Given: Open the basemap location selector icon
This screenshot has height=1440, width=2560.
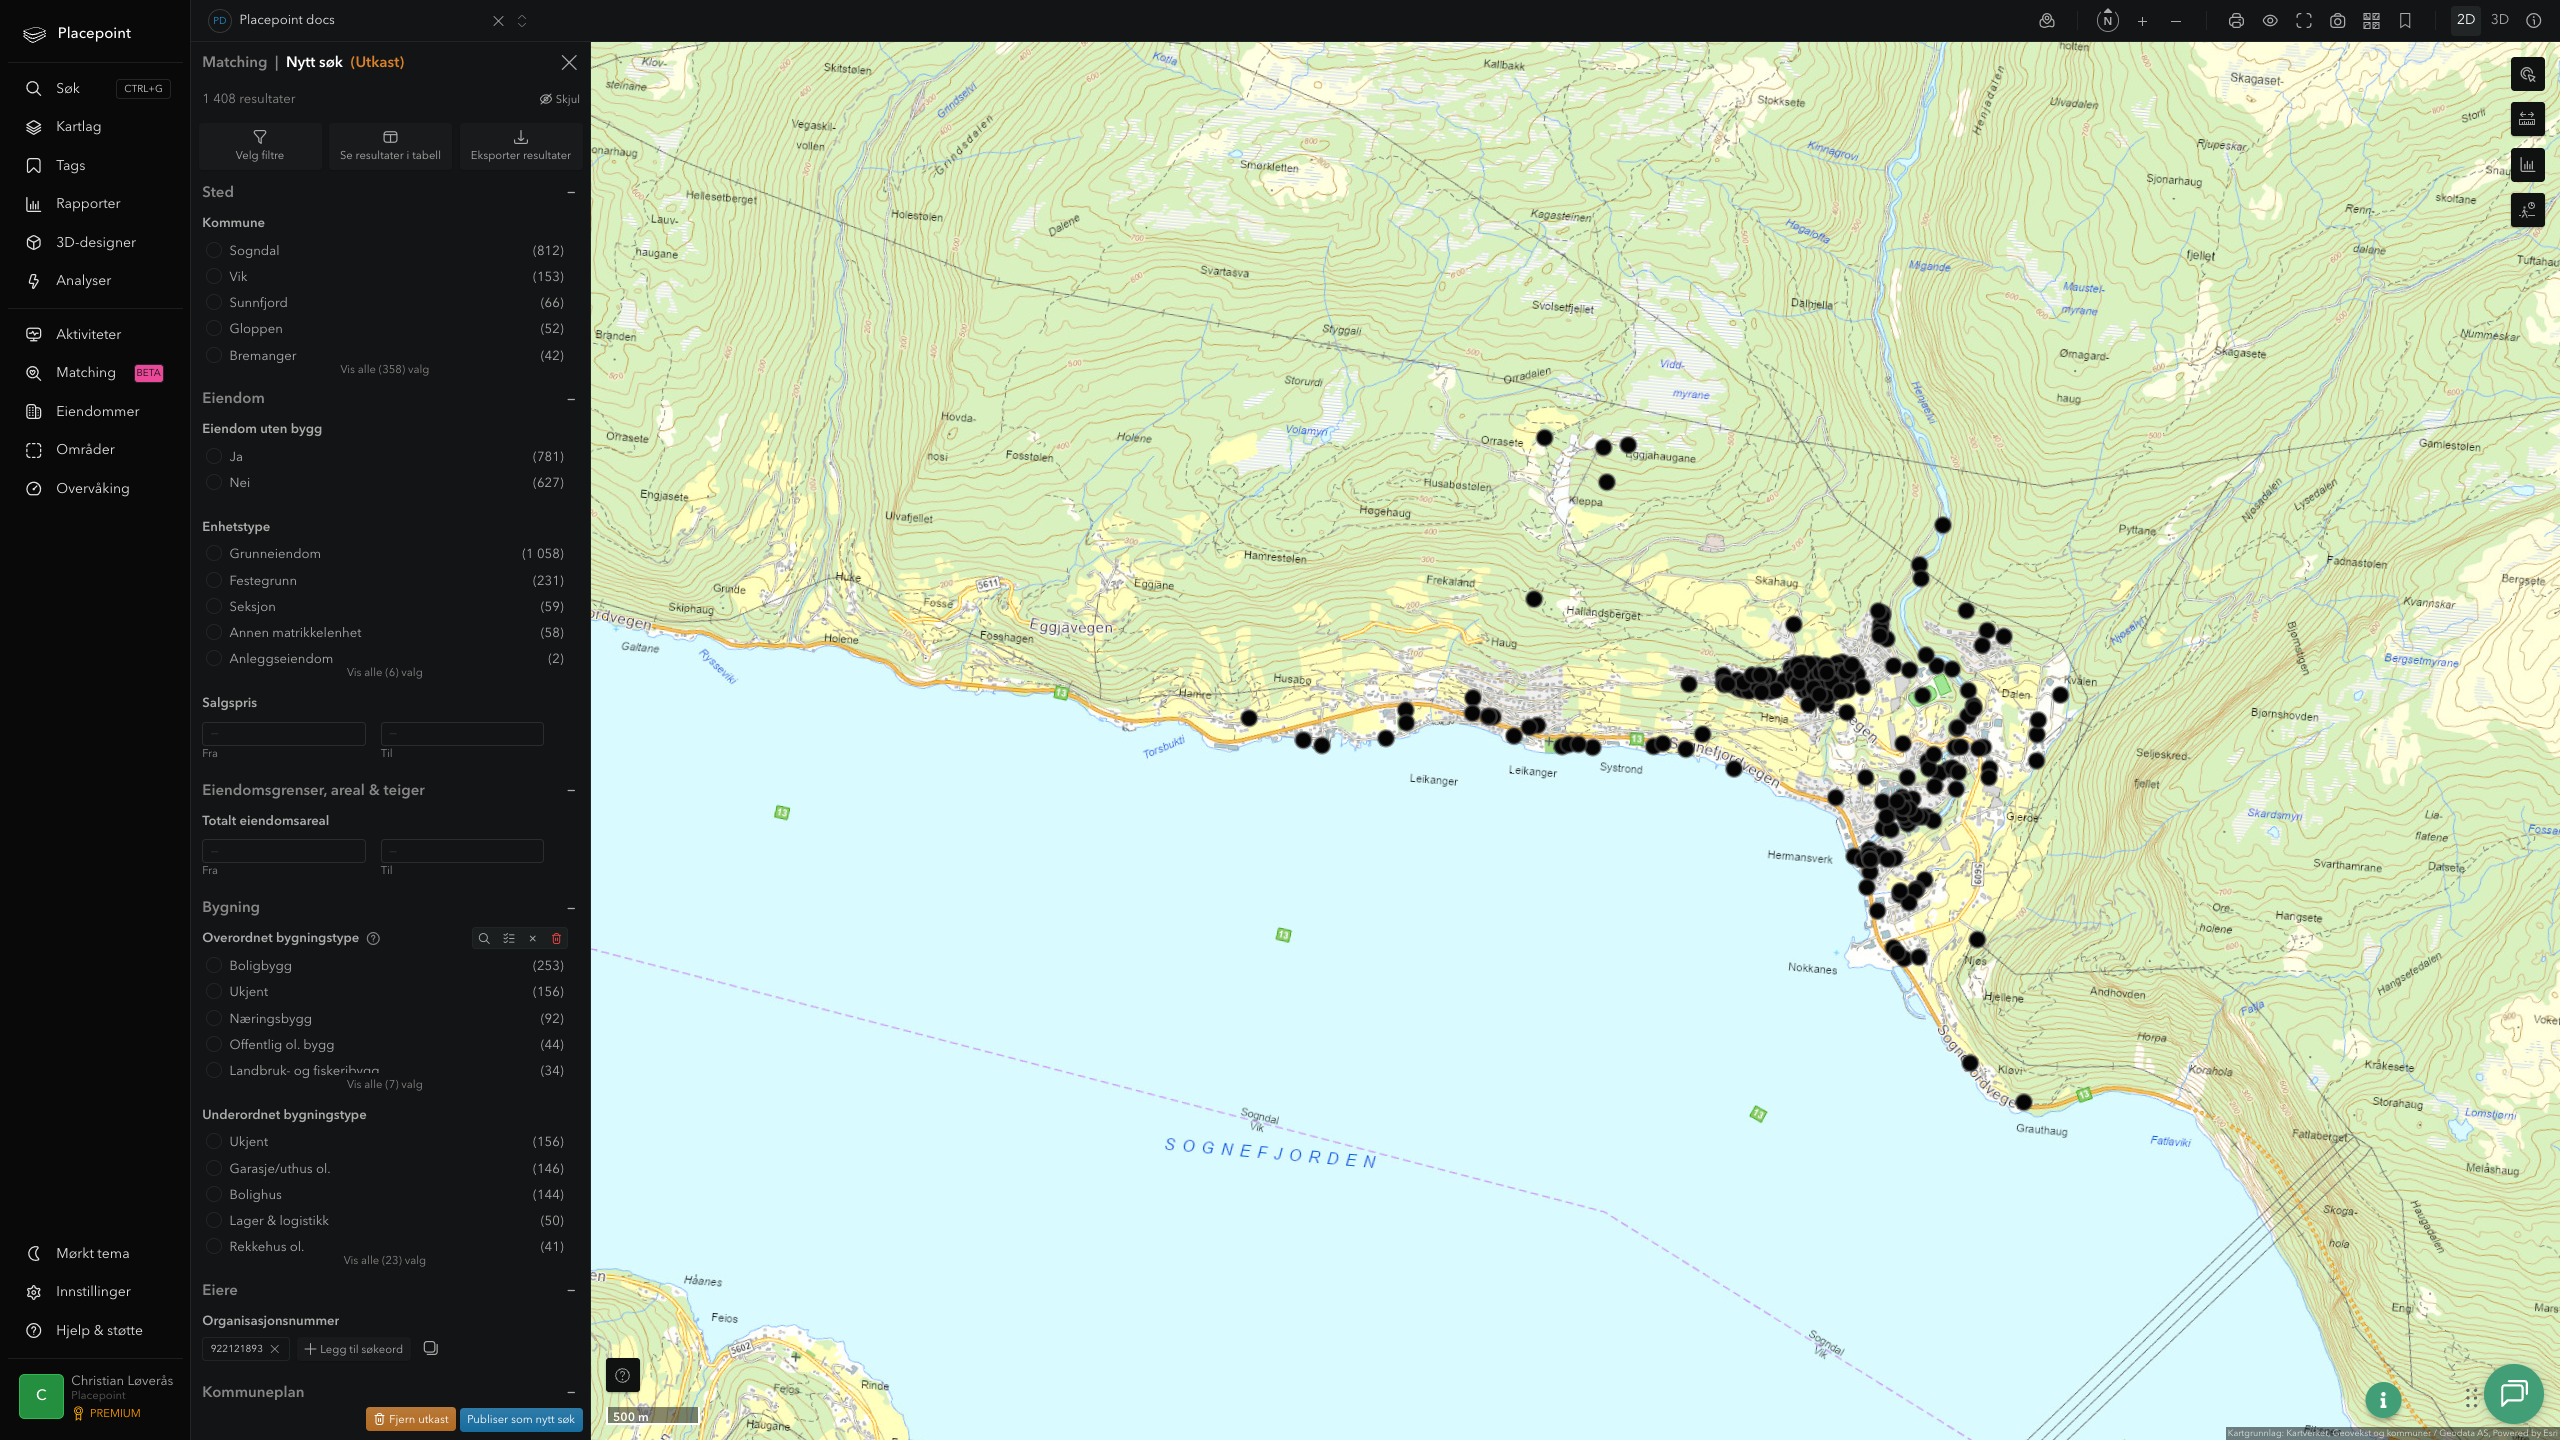Looking at the screenshot, I should click(2047, 21).
